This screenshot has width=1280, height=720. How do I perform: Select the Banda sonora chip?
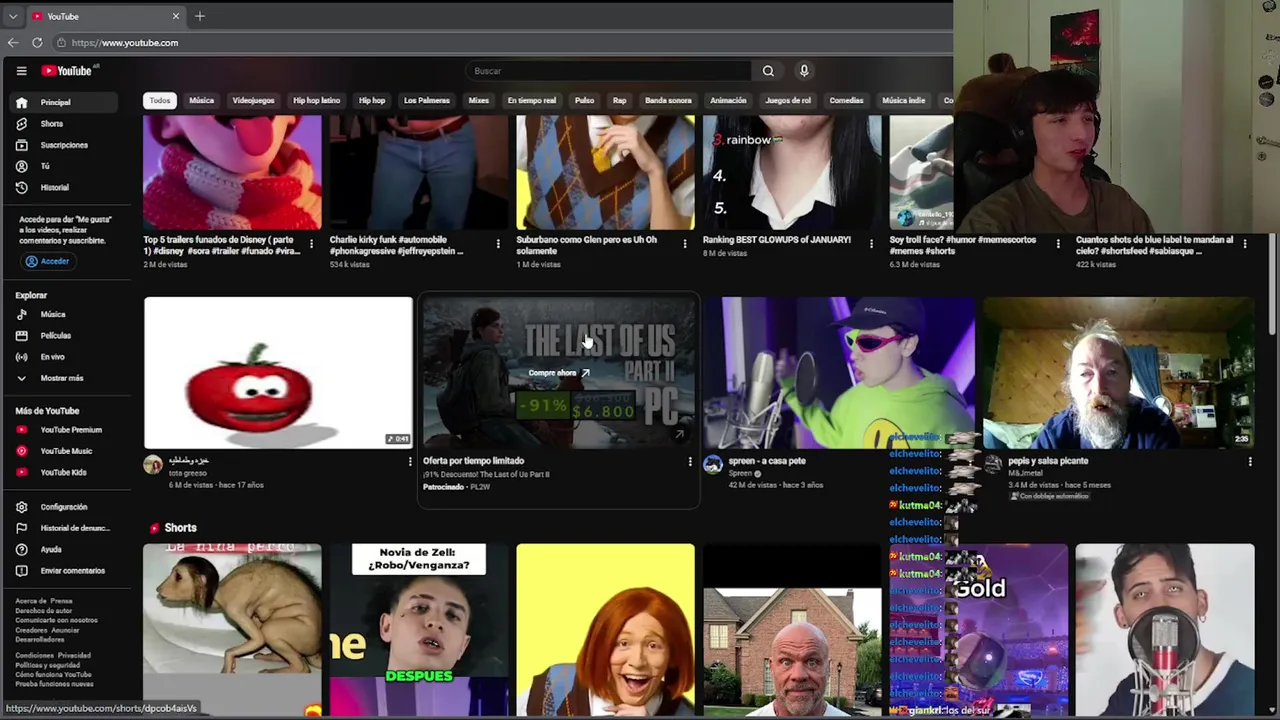click(x=668, y=100)
